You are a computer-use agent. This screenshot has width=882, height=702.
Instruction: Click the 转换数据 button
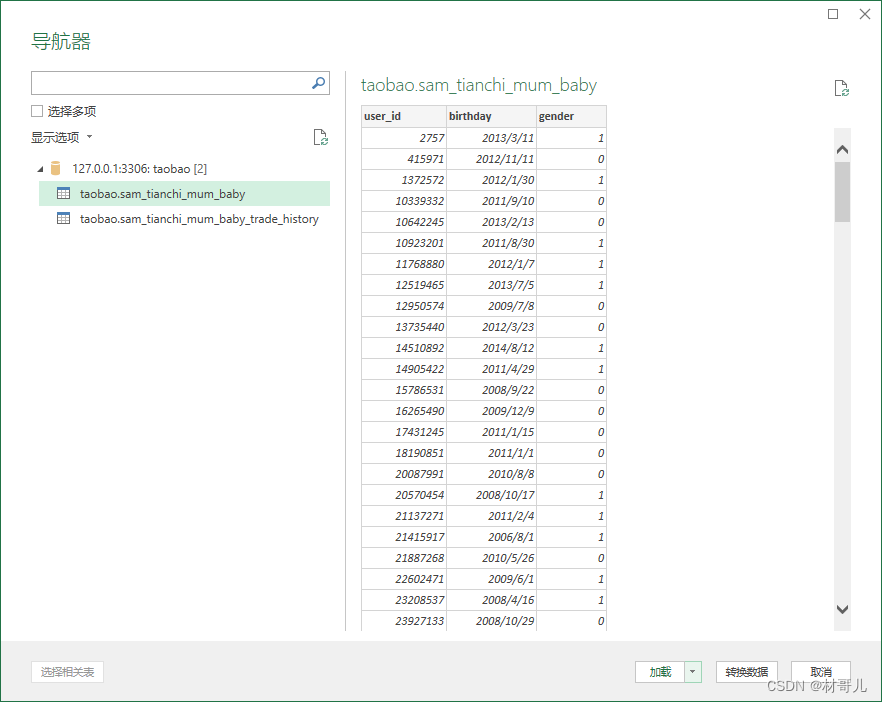(x=746, y=672)
